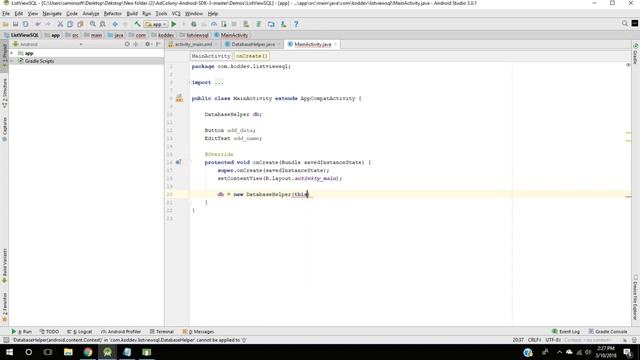The width and height of the screenshot is (640, 360).
Task: Open the UTF-8 encoding selector
Action: (553, 340)
